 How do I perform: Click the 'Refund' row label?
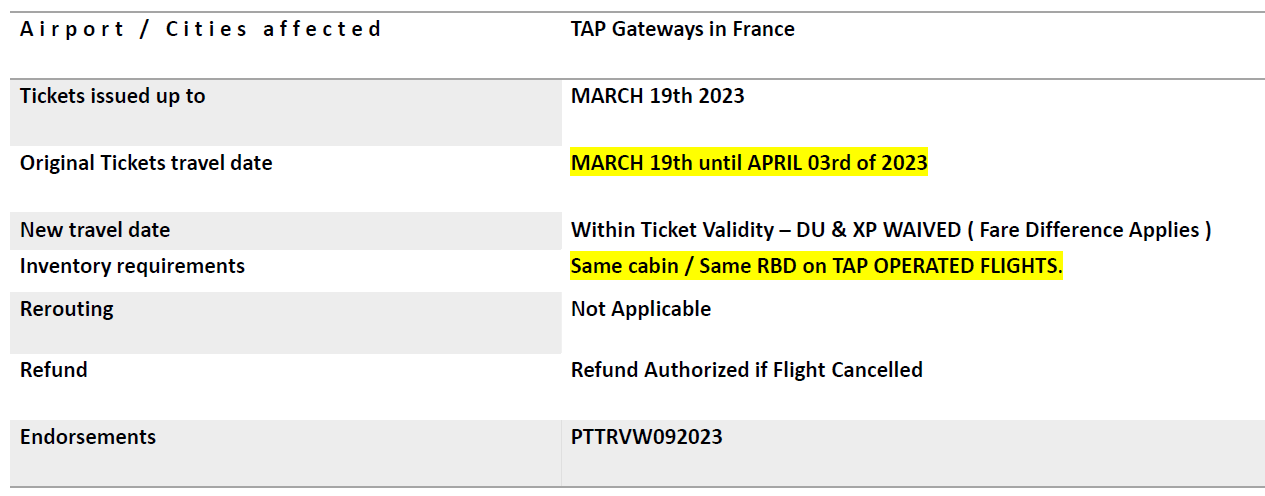[x=54, y=370]
